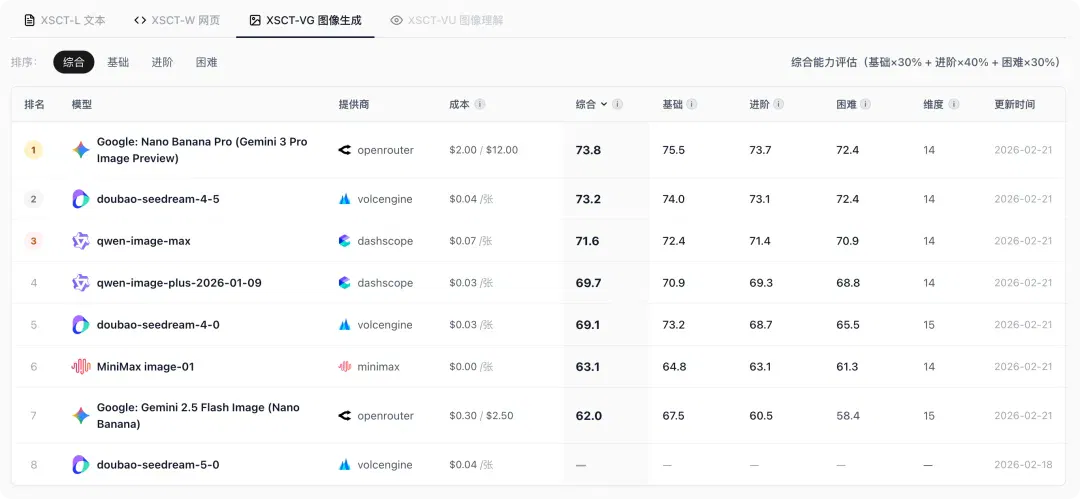Click minimax provider icon
The width and height of the screenshot is (1080, 499).
pos(344,367)
